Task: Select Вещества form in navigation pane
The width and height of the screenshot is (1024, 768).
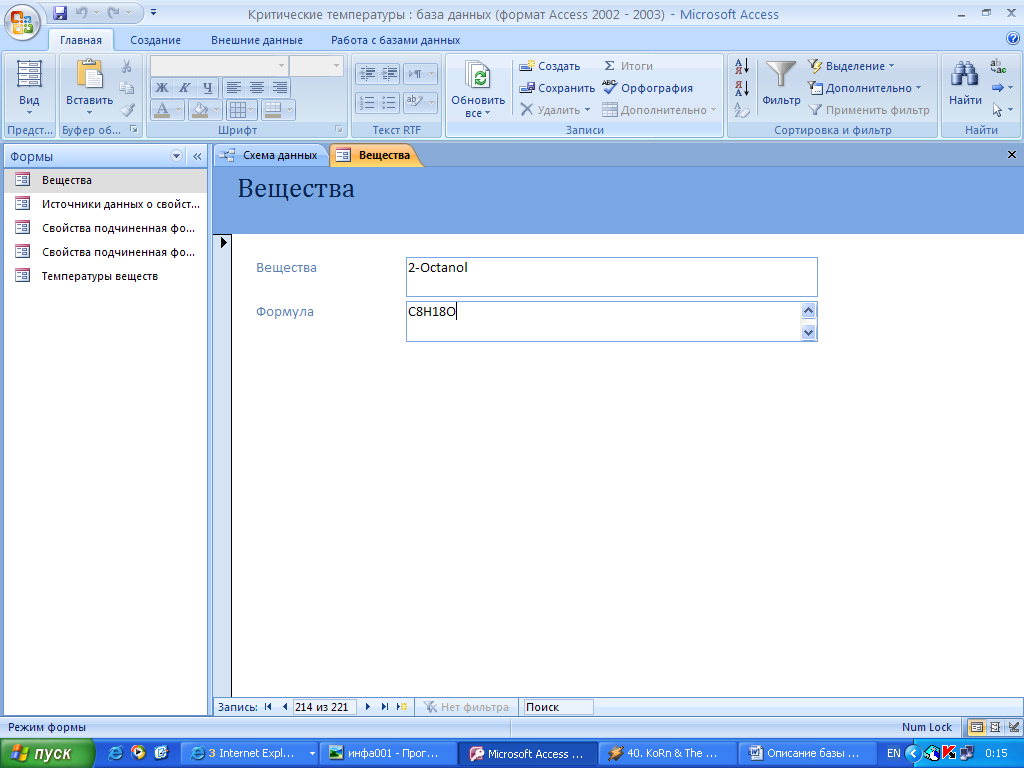Action: point(105,180)
